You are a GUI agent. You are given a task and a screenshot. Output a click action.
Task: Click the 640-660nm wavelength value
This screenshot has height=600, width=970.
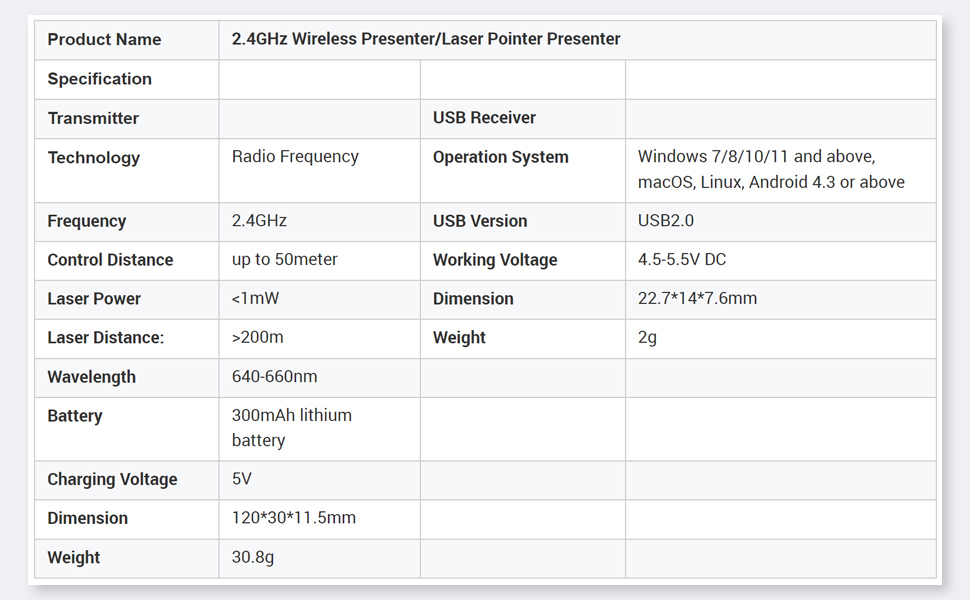pos(274,377)
